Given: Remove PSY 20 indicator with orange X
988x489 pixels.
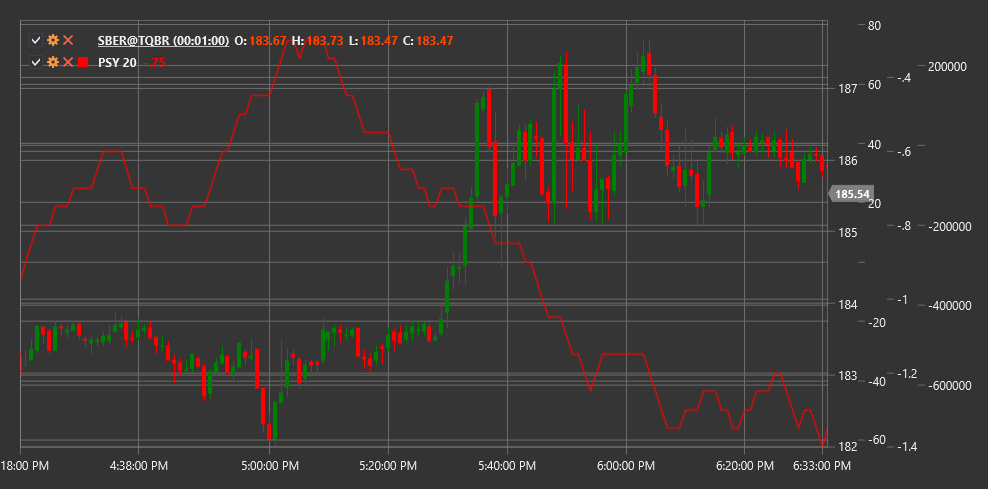Looking at the screenshot, I should [x=68, y=62].
